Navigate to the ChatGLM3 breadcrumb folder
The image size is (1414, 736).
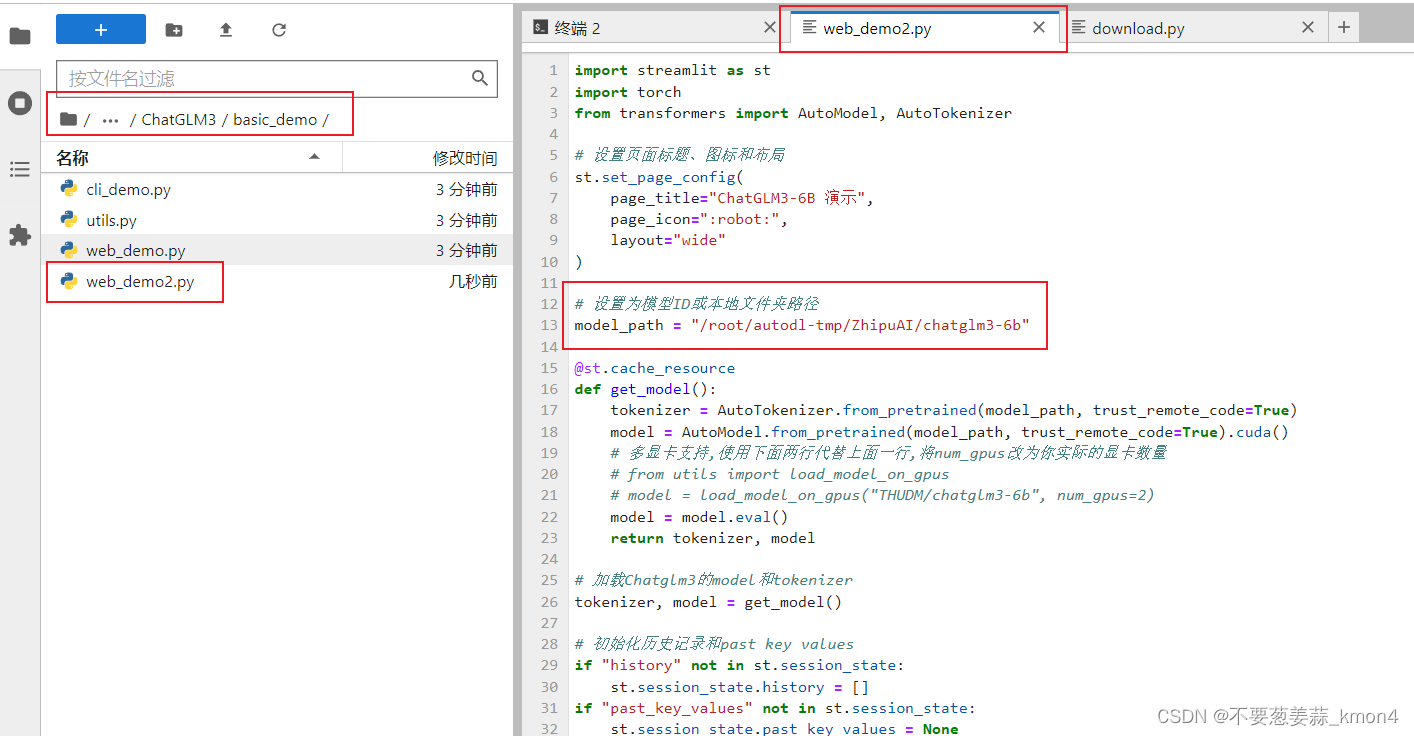[179, 119]
